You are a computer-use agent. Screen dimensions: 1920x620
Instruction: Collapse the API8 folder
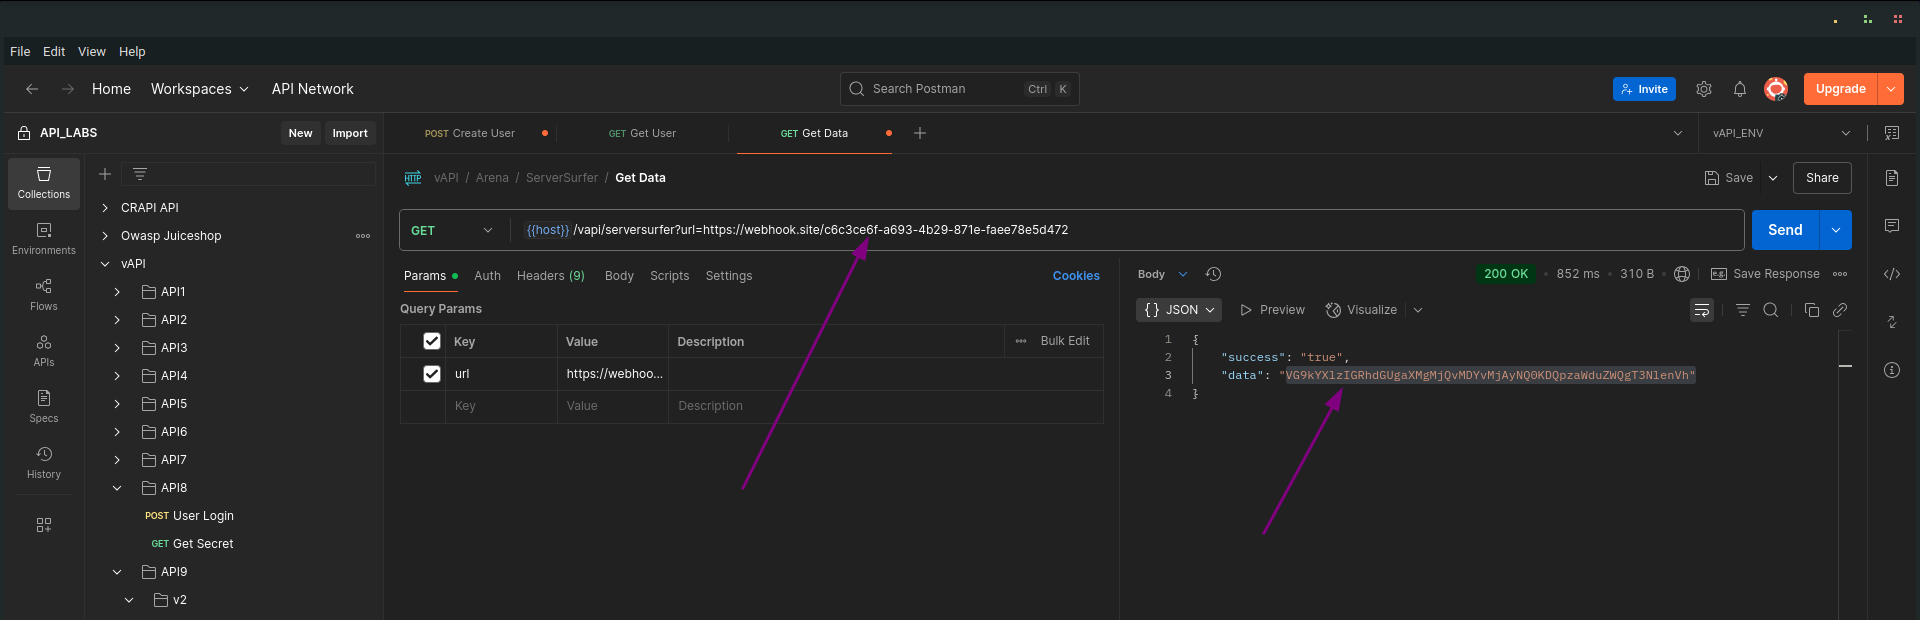tap(117, 488)
